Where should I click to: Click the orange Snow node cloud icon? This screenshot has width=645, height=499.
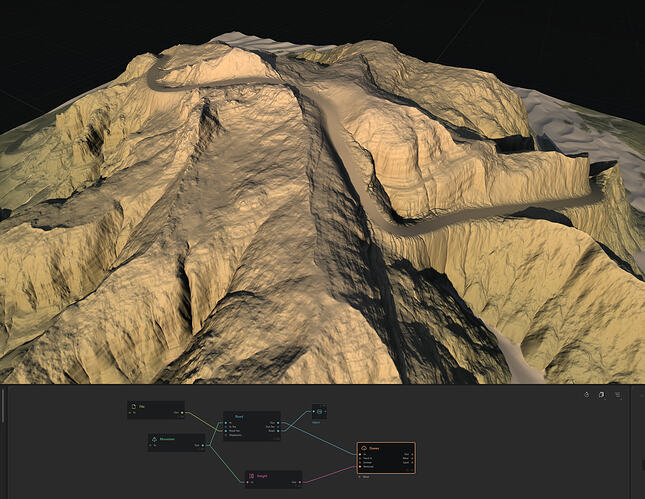(x=364, y=448)
